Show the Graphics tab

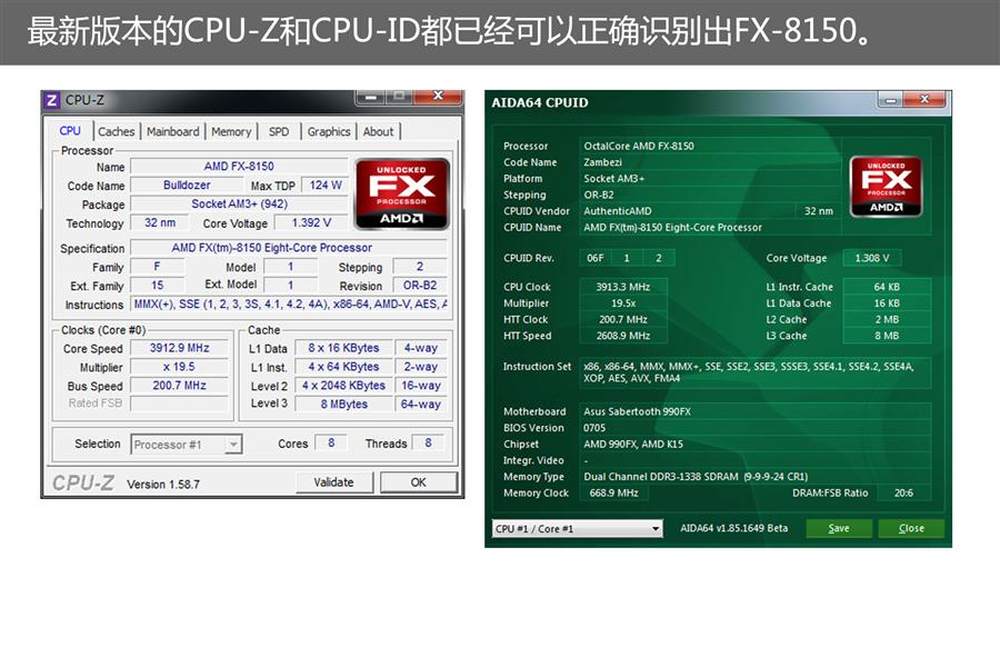click(329, 132)
